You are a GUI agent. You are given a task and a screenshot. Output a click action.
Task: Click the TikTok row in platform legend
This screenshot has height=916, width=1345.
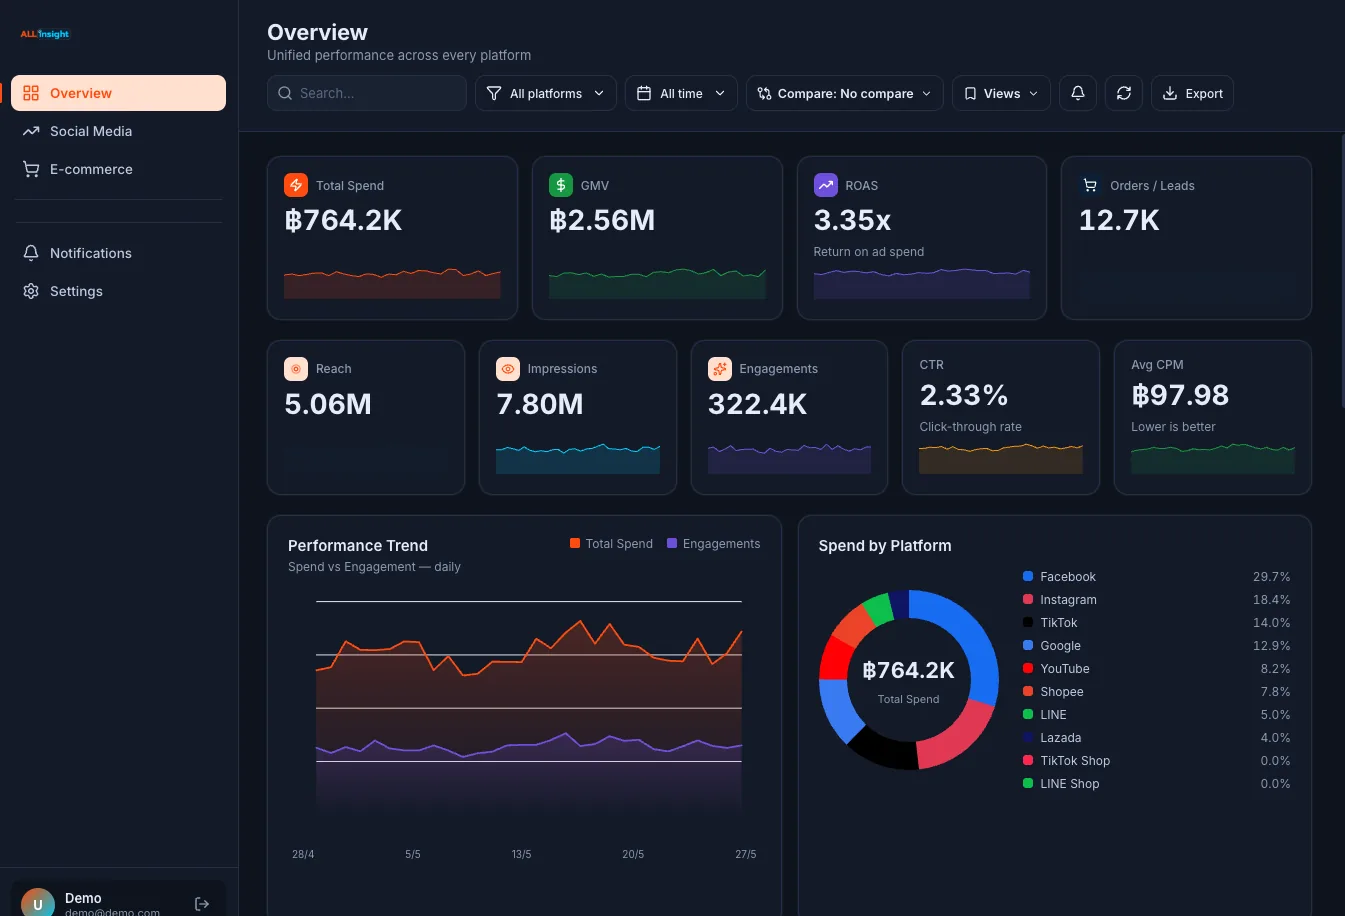tap(1157, 623)
